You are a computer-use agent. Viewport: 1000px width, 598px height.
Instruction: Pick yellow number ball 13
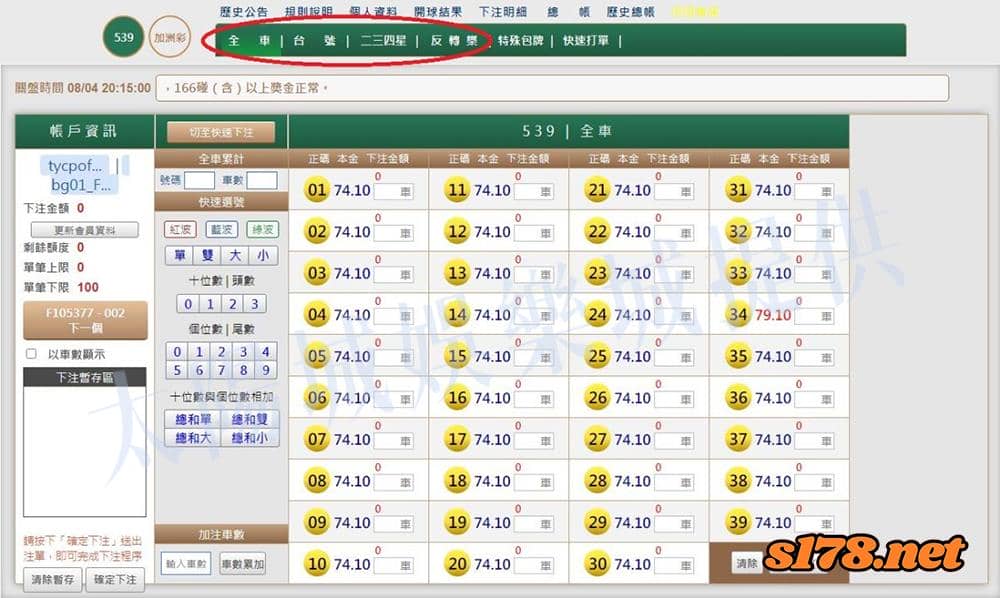coord(457,273)
